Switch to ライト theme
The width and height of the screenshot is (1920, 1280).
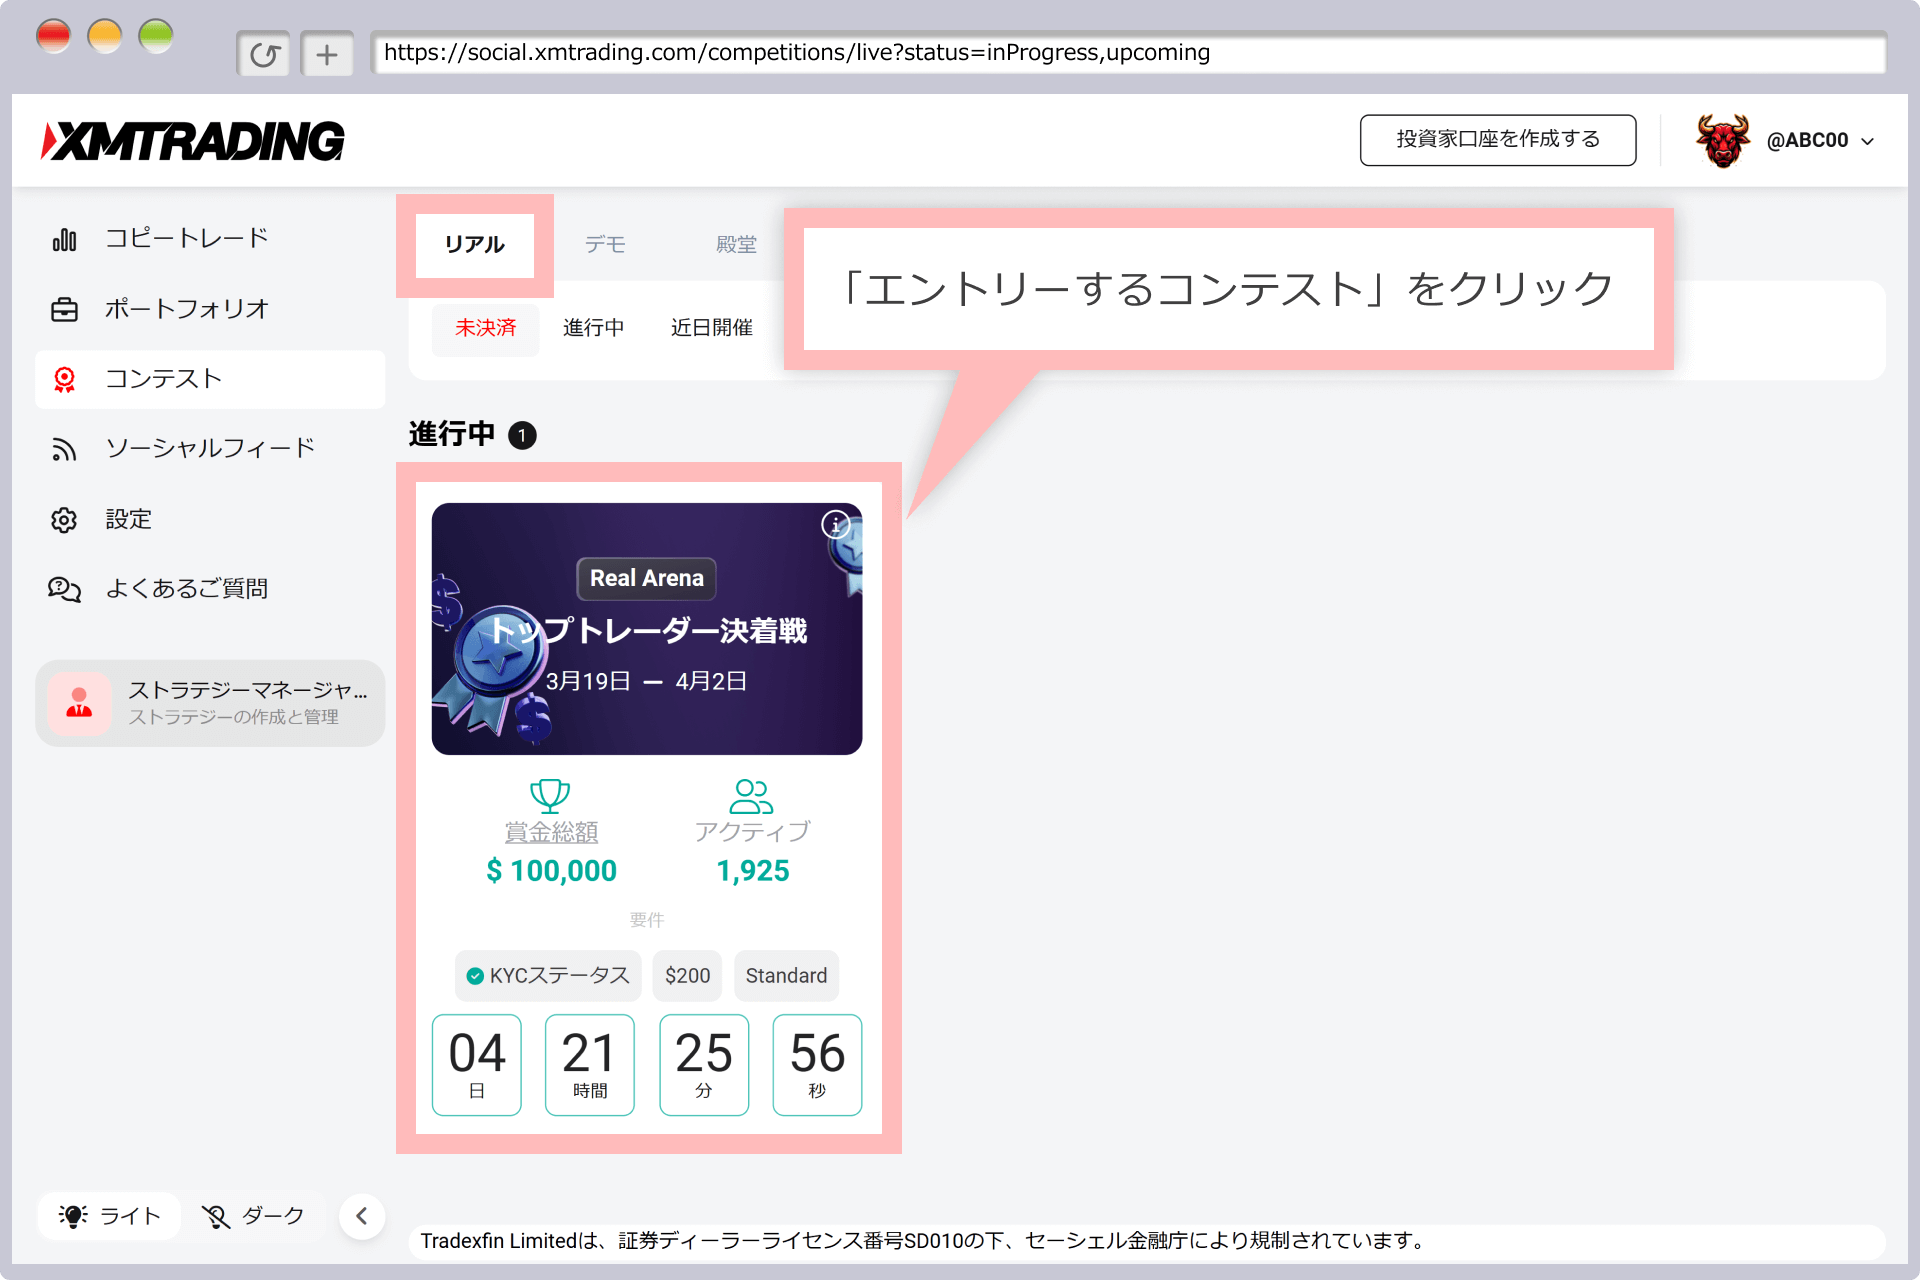click(x=108, y=1215)
